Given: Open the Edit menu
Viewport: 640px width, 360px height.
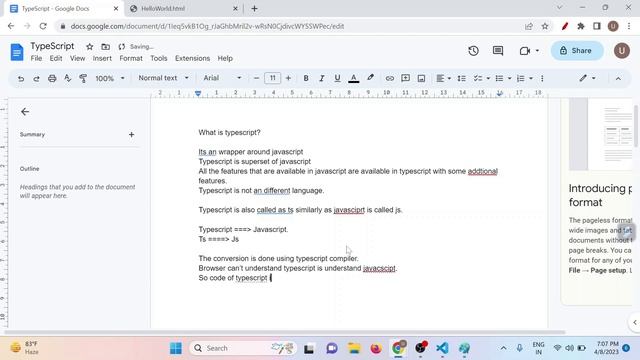Looking at the screenshot, I should 56,58.
